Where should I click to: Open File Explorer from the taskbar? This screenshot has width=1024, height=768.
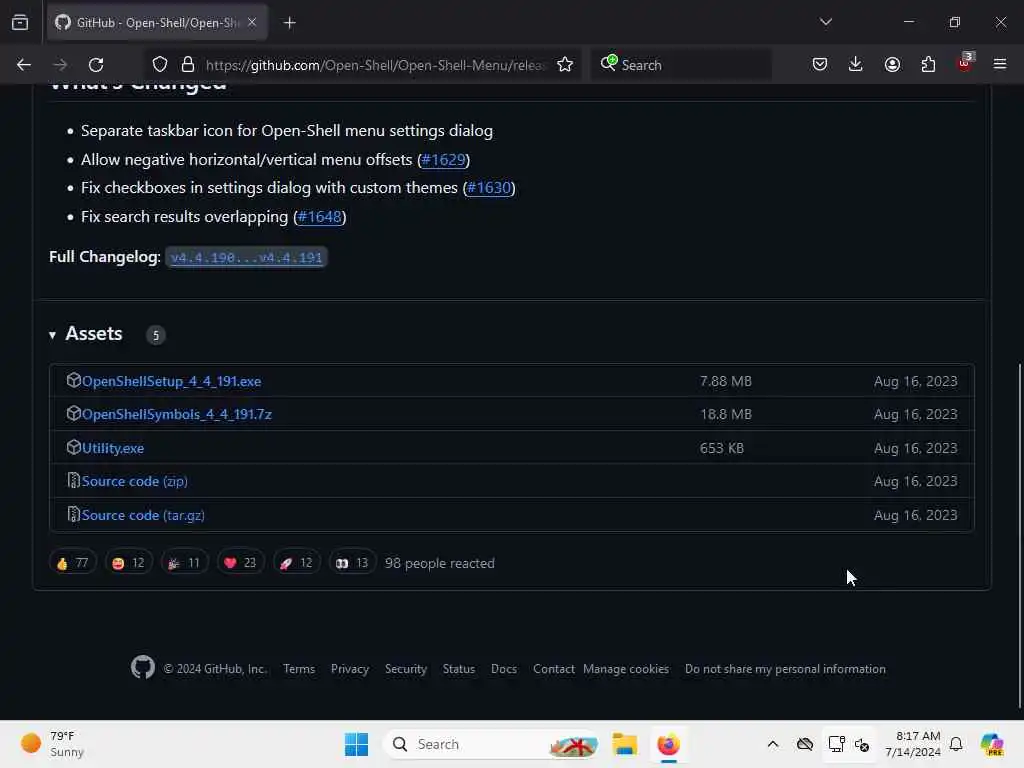(624, 744)
